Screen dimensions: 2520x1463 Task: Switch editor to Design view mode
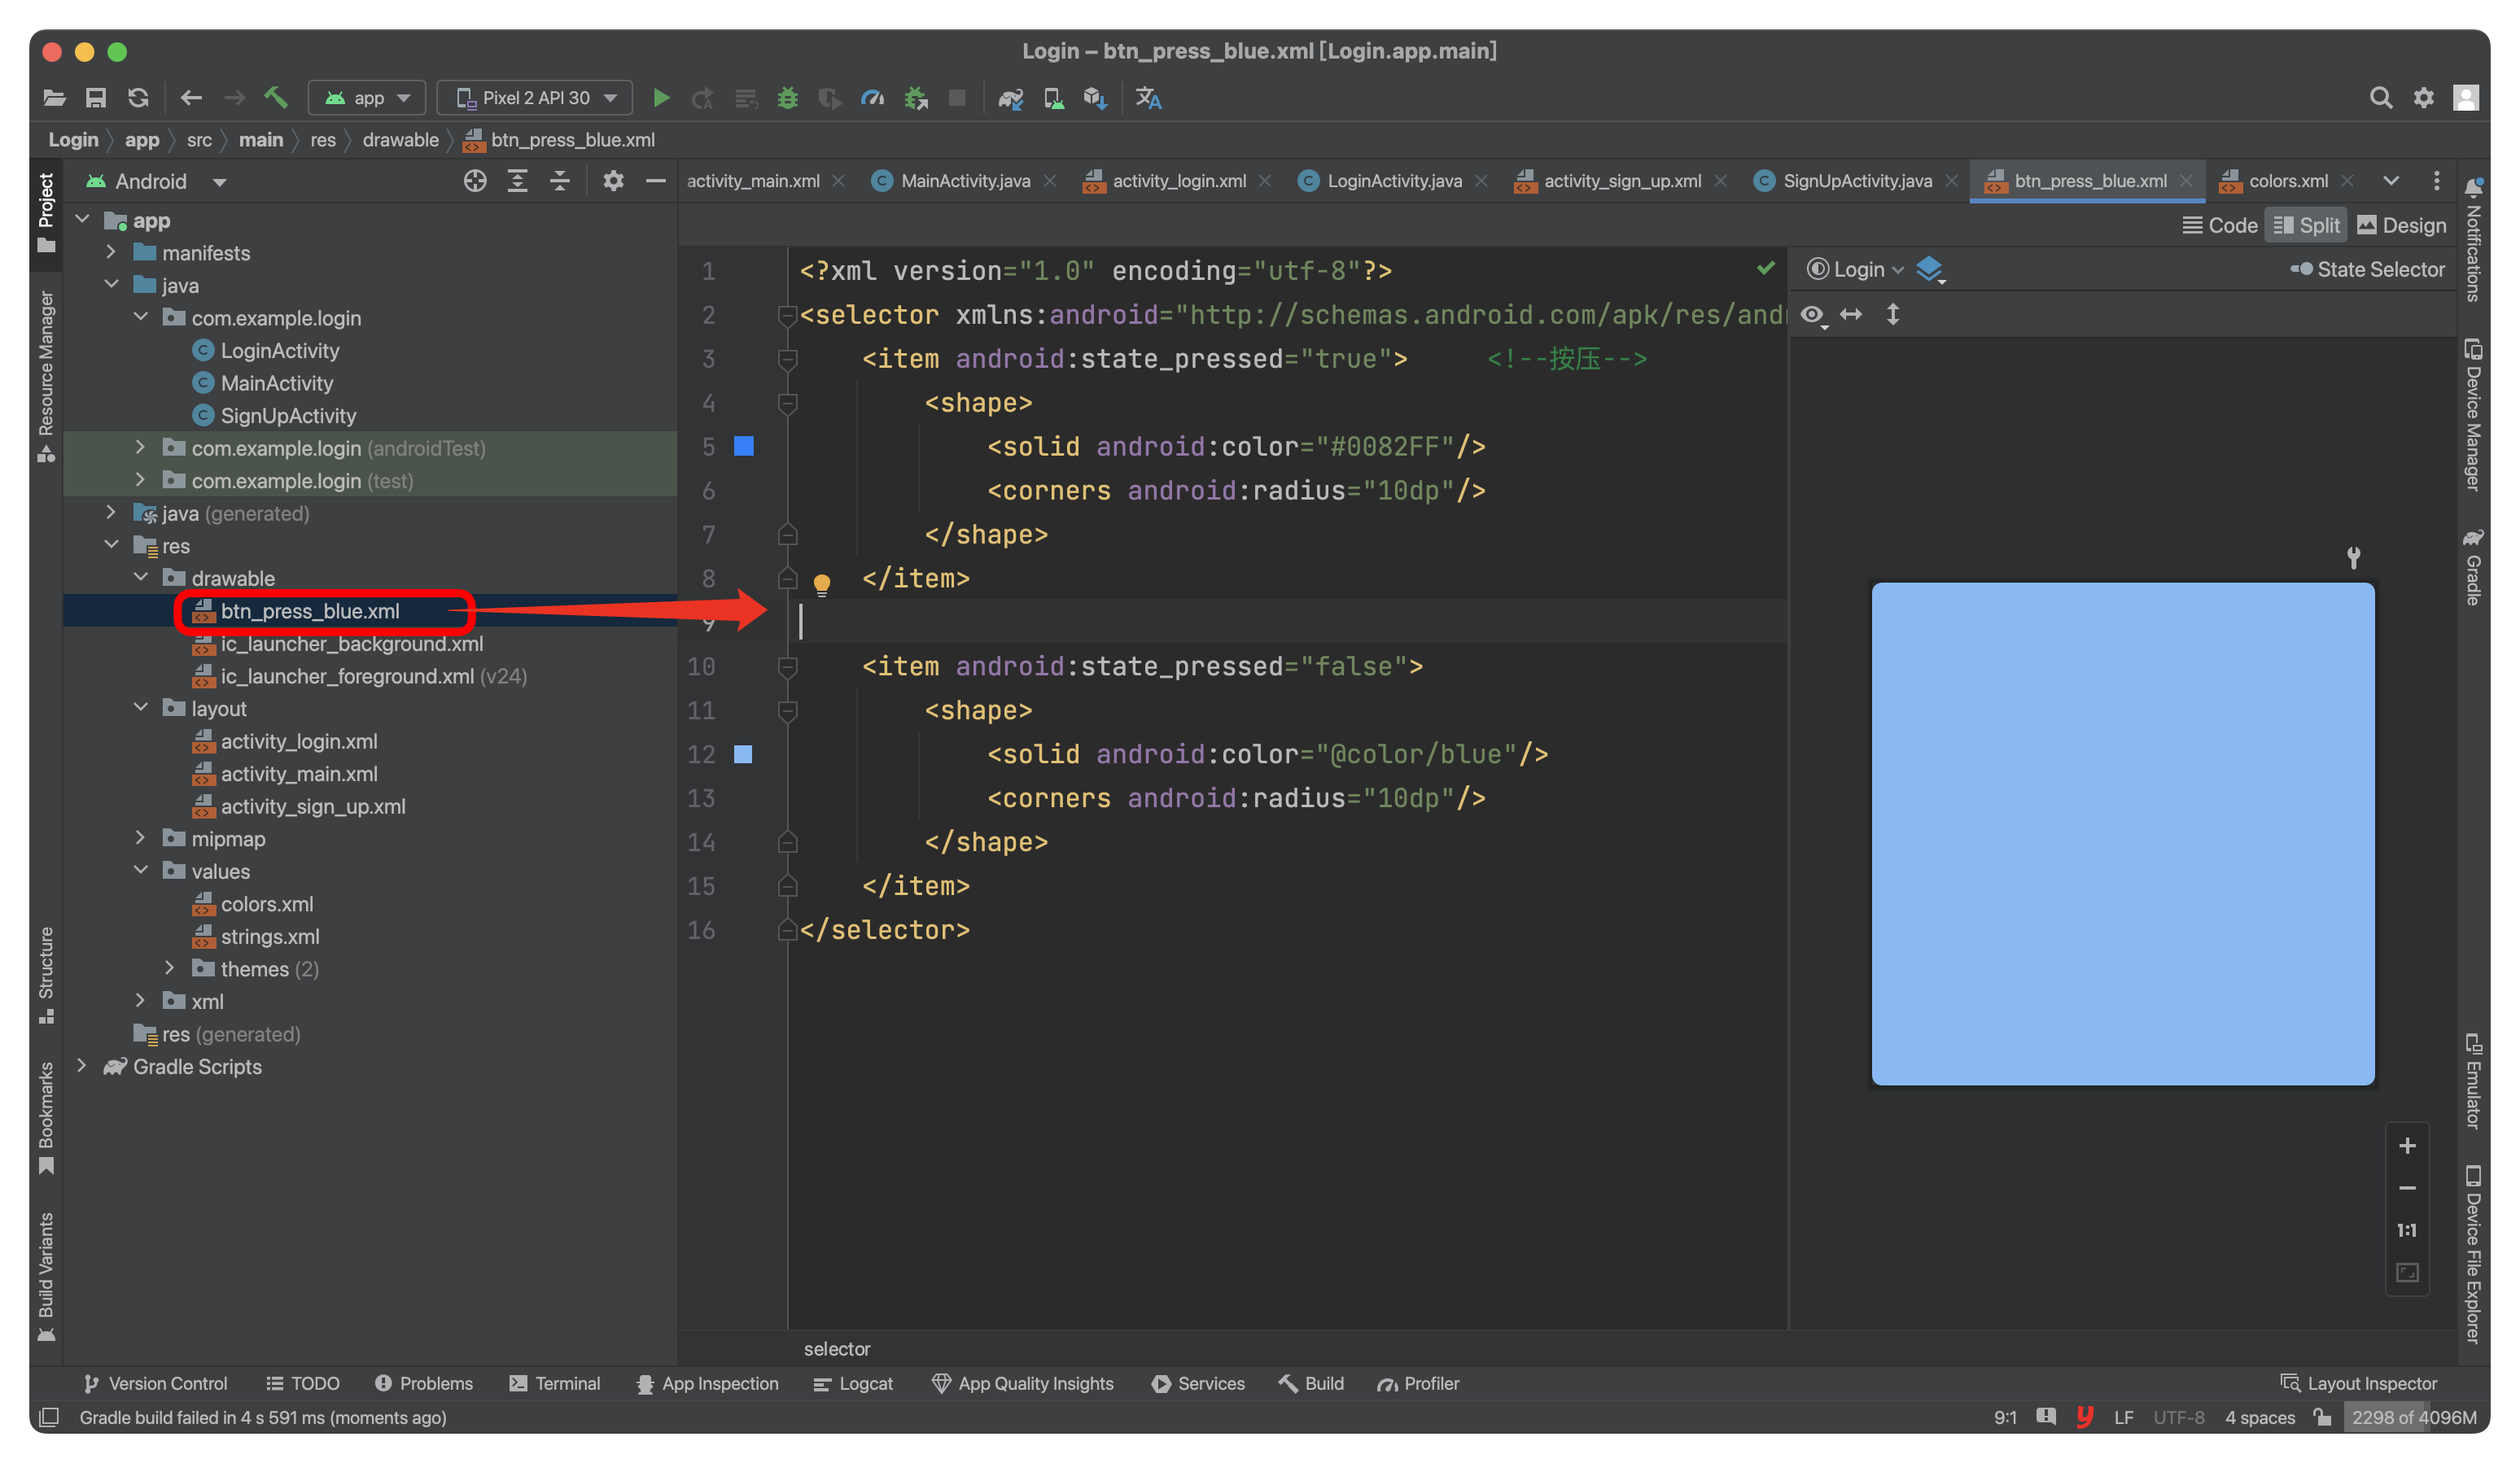point(2402,226)
